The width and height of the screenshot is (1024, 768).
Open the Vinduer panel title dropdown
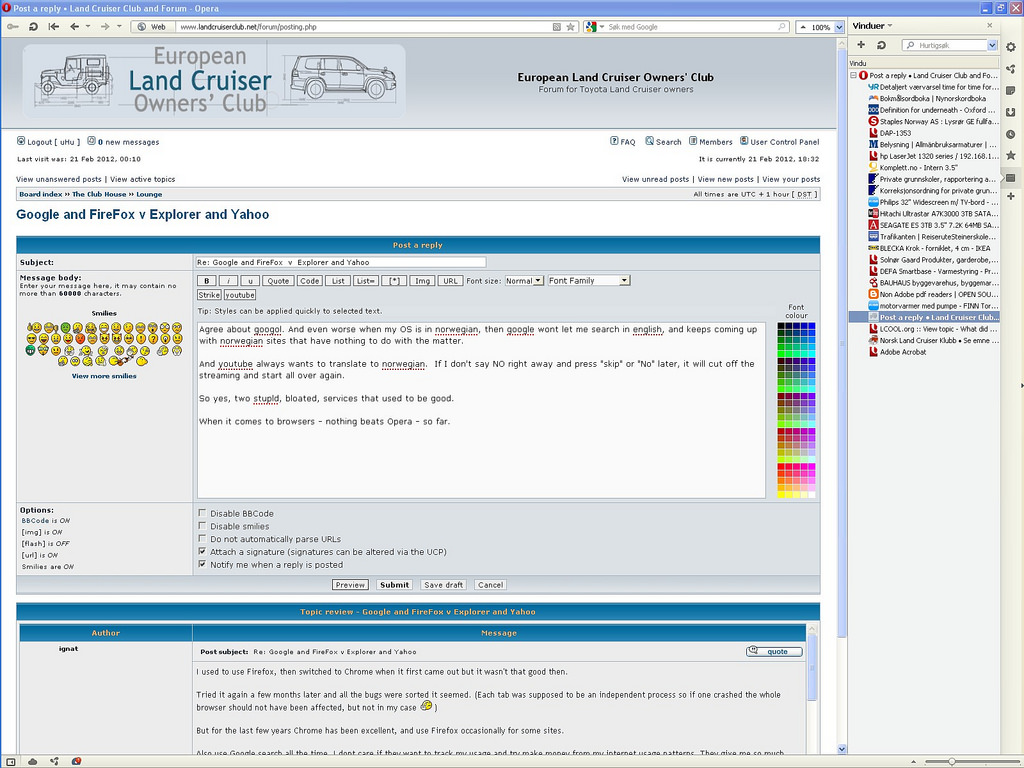[889, 26]
